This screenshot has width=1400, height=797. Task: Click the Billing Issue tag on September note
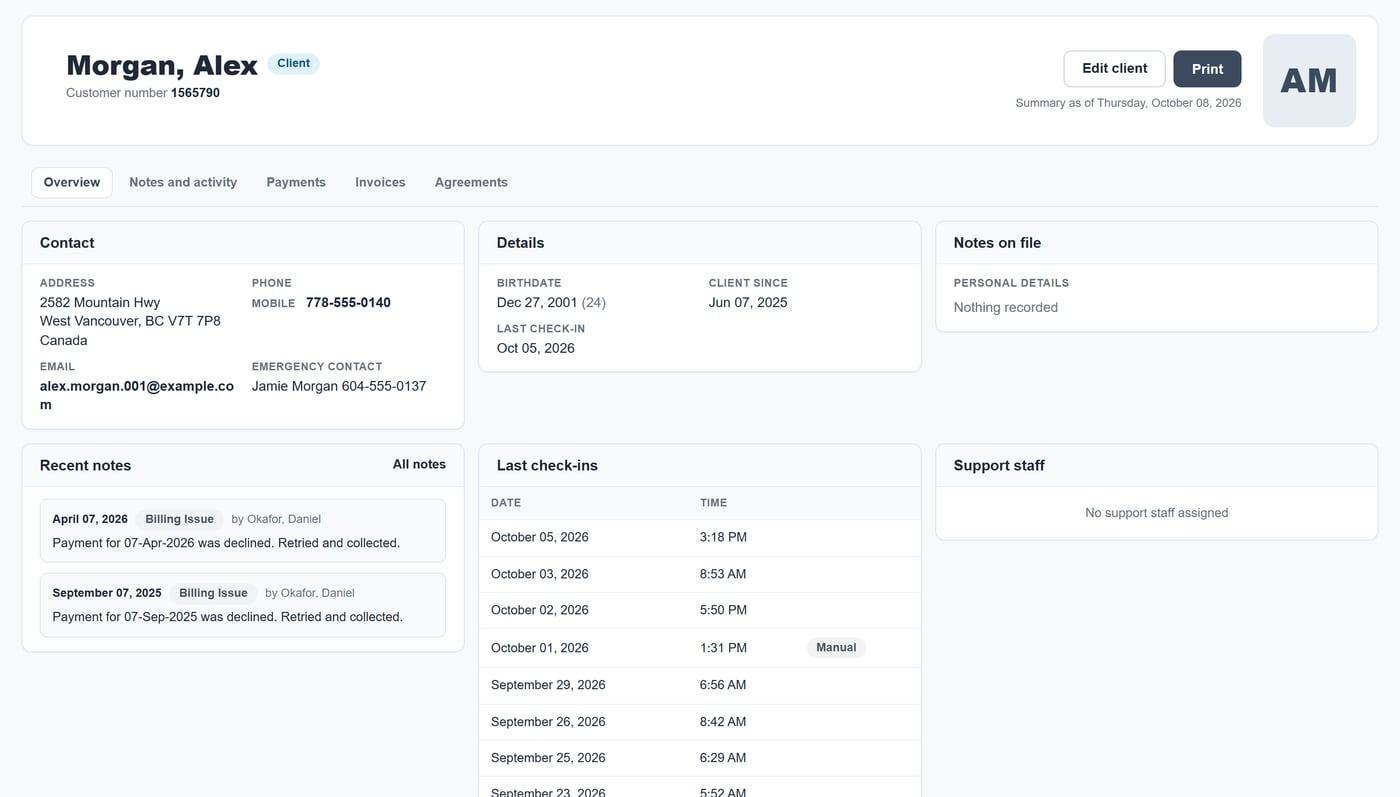coord(213,593)
